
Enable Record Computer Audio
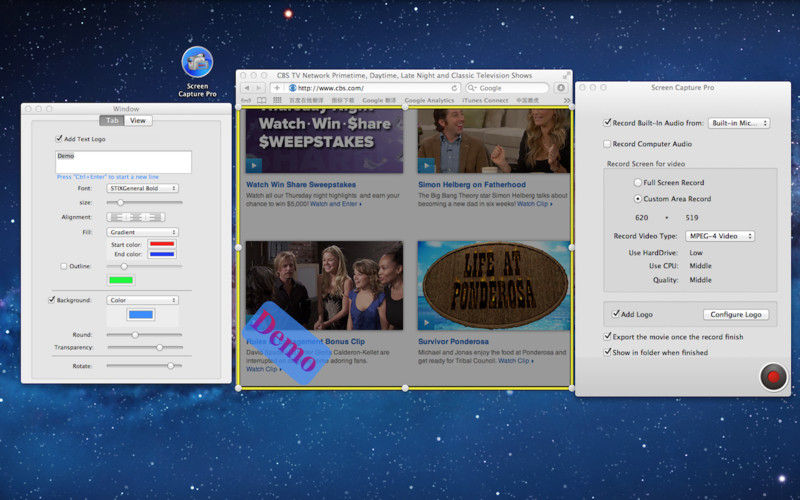pos(607,144)
